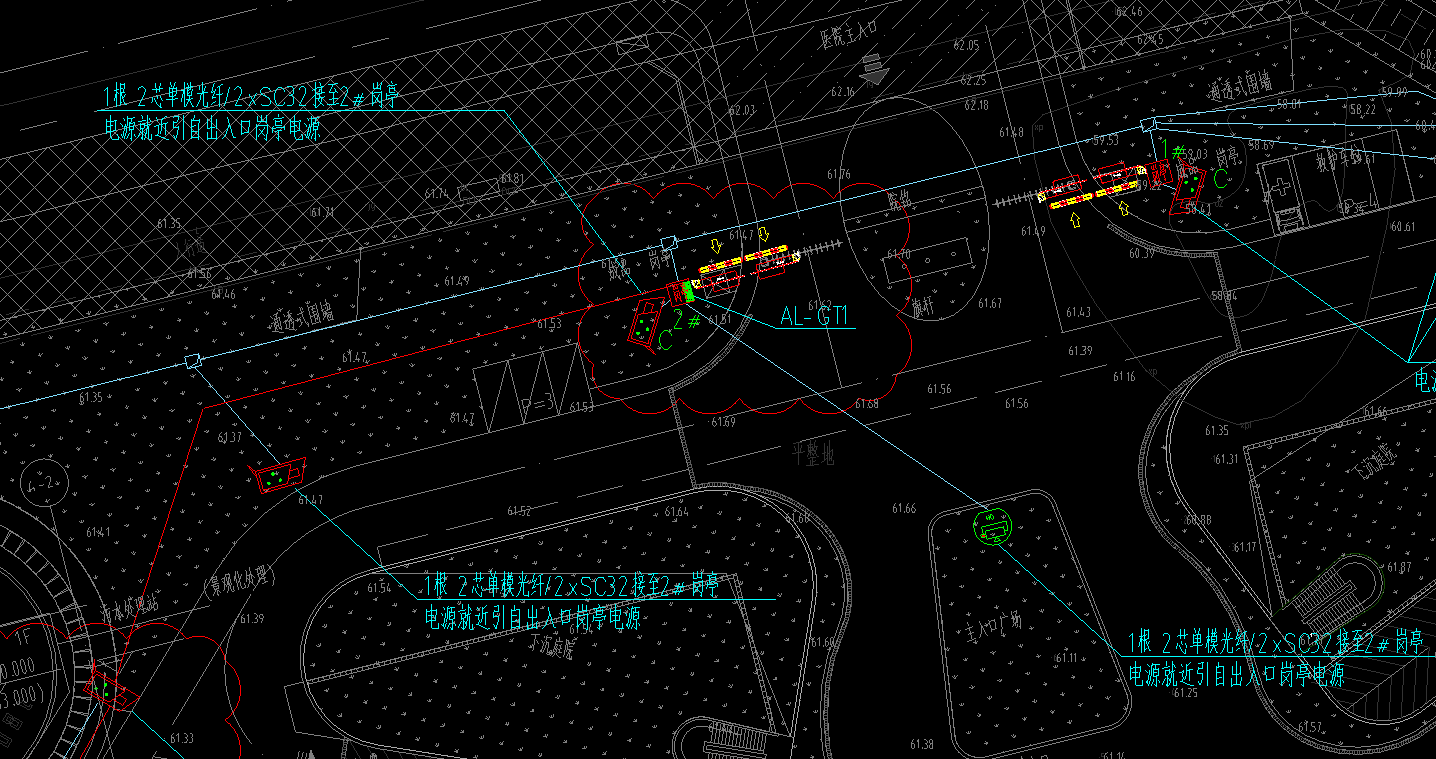Select the ambulance cross symbol at 救护车站
Viewport: 1436px width, 759px height.
pos(1282,189)
